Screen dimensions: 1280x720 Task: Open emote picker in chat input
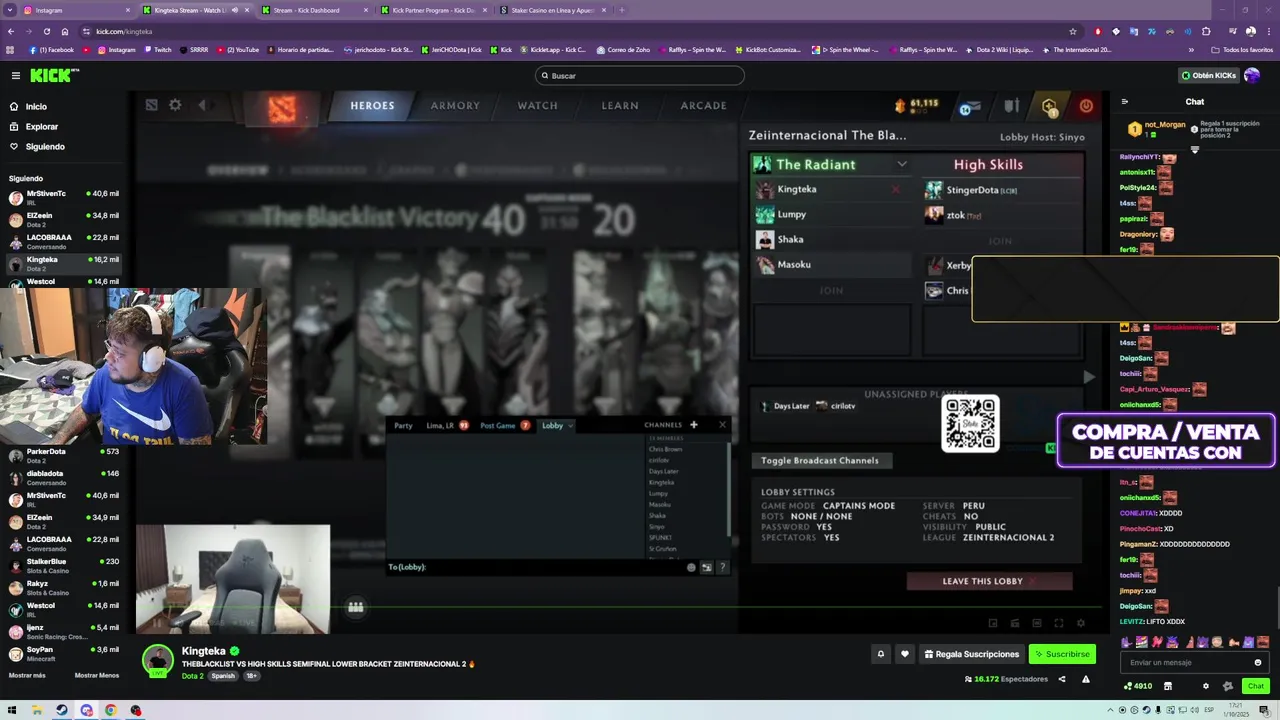click(x=1258, y=662)
